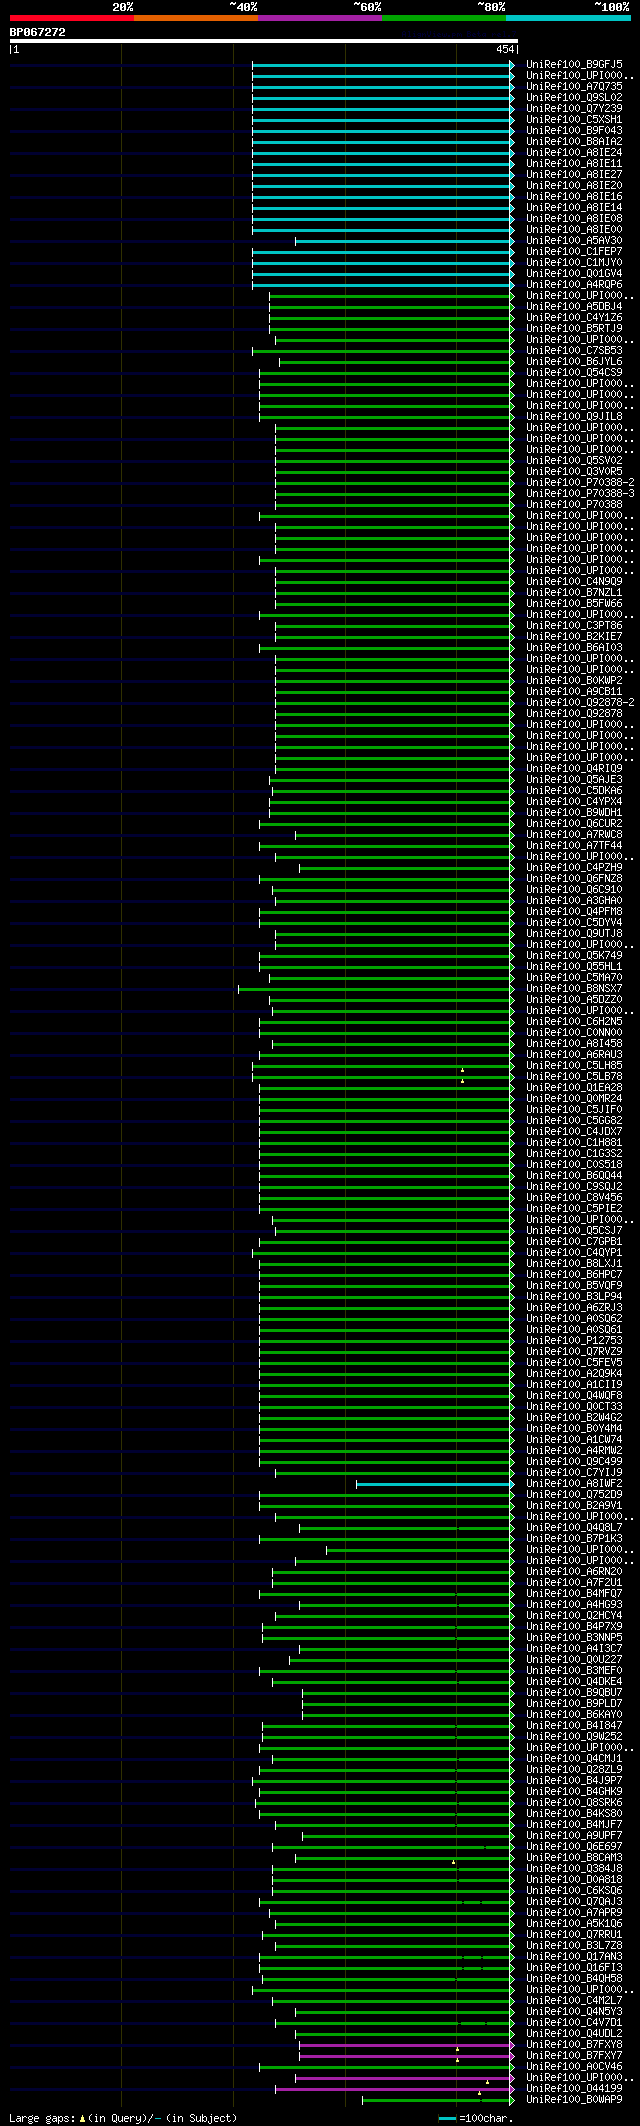This screenshot has height=2126, width=640.
Task: Select UniRef100_C3PT86 label
Action: click(575, 625)
